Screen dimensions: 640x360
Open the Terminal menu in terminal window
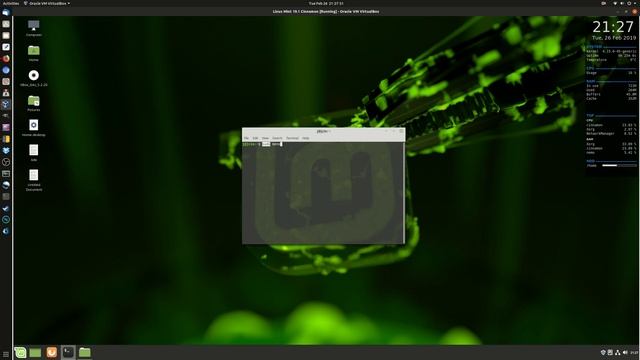click(292, 138)
